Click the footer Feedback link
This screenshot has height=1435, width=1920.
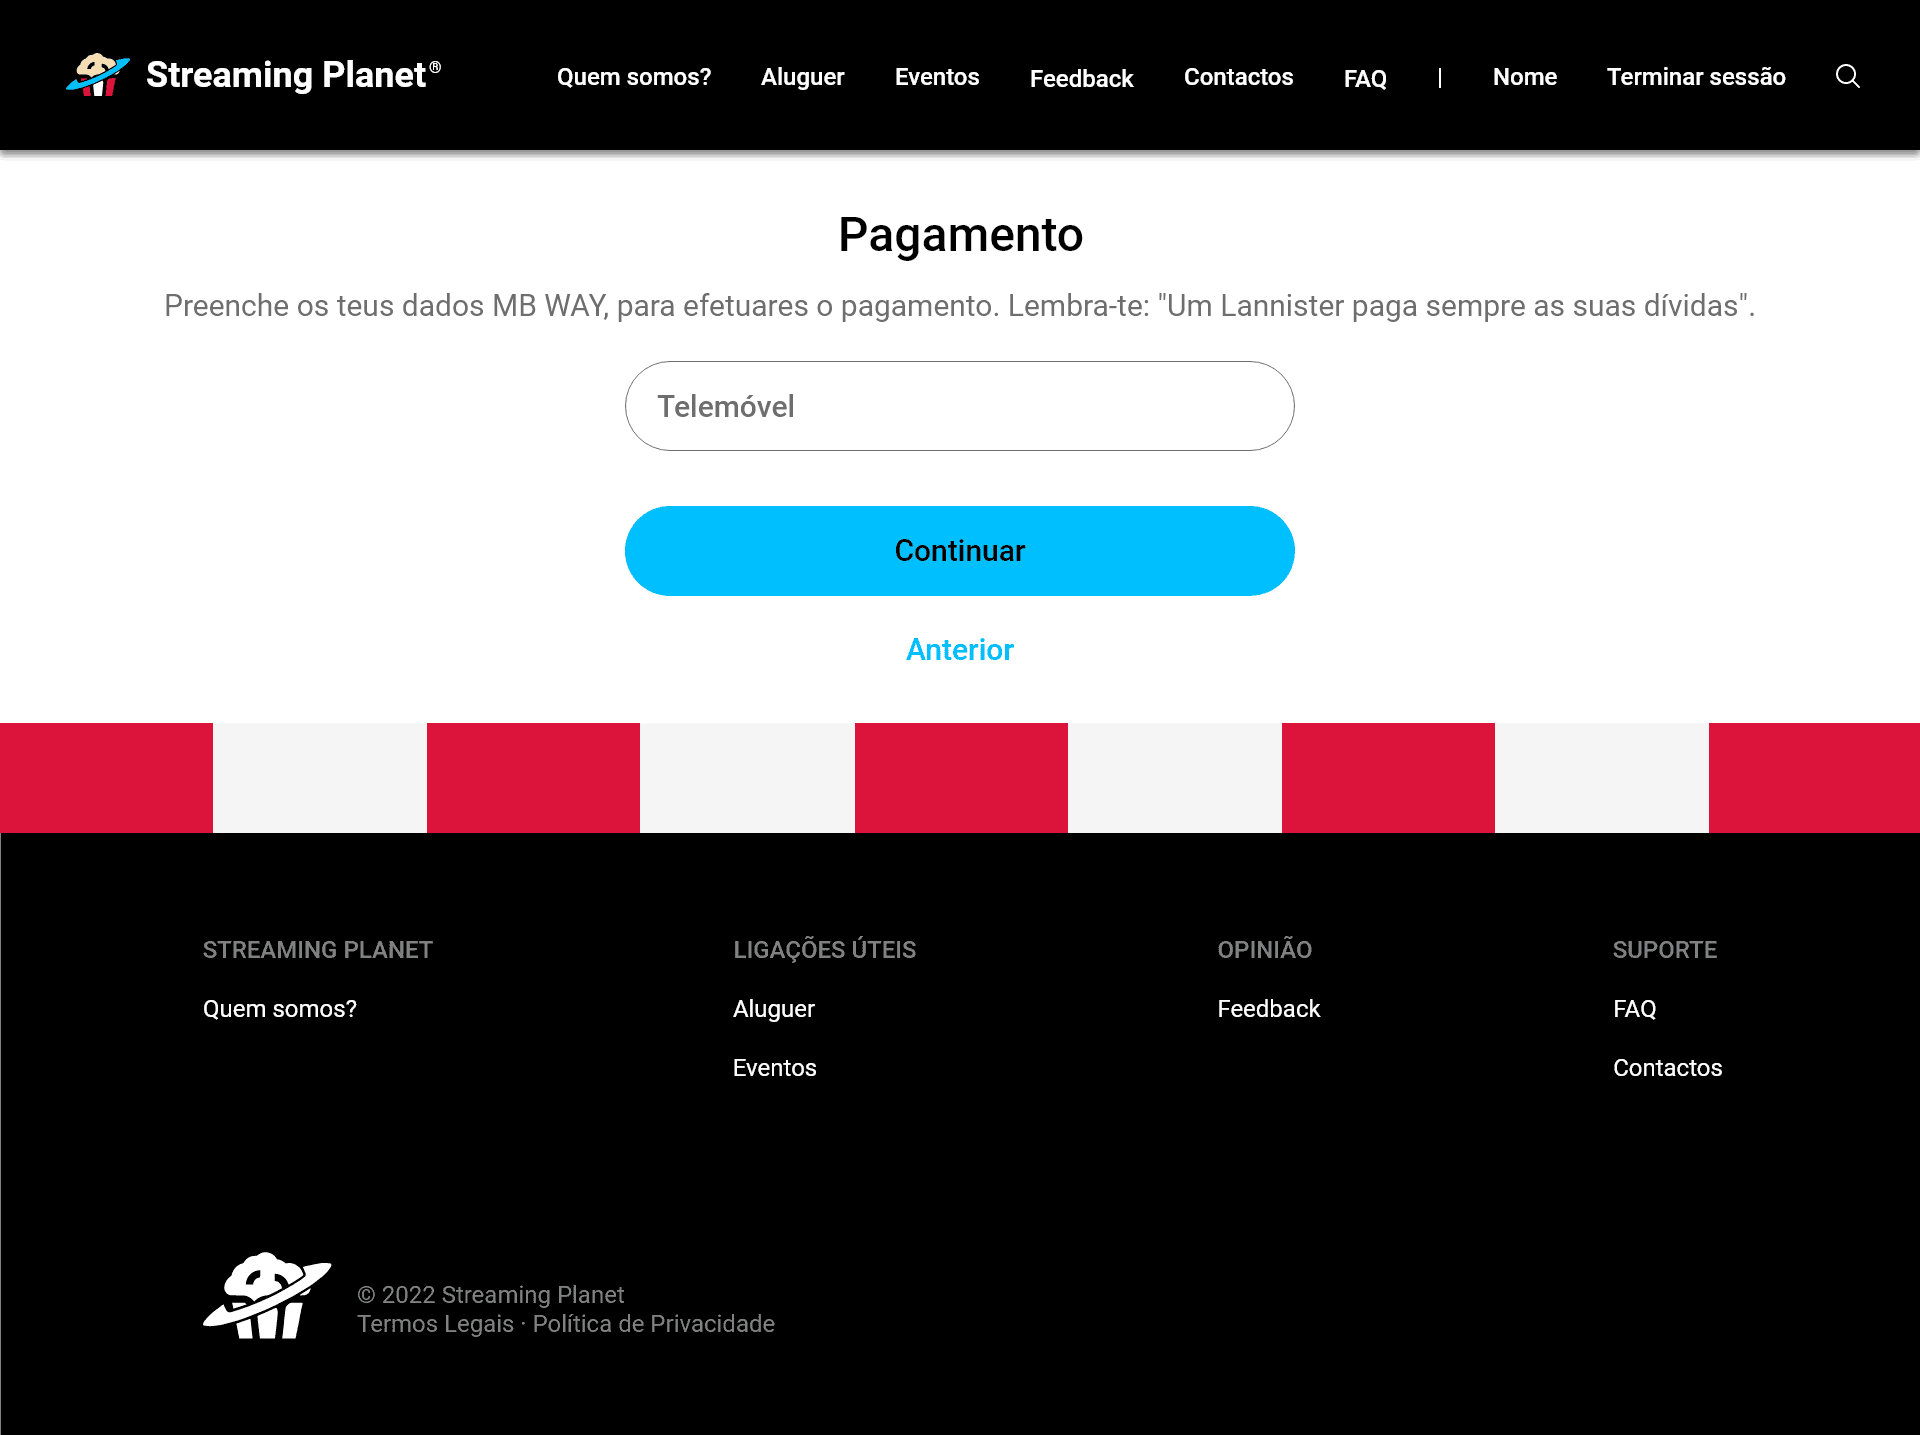tap(1267, 1008)
